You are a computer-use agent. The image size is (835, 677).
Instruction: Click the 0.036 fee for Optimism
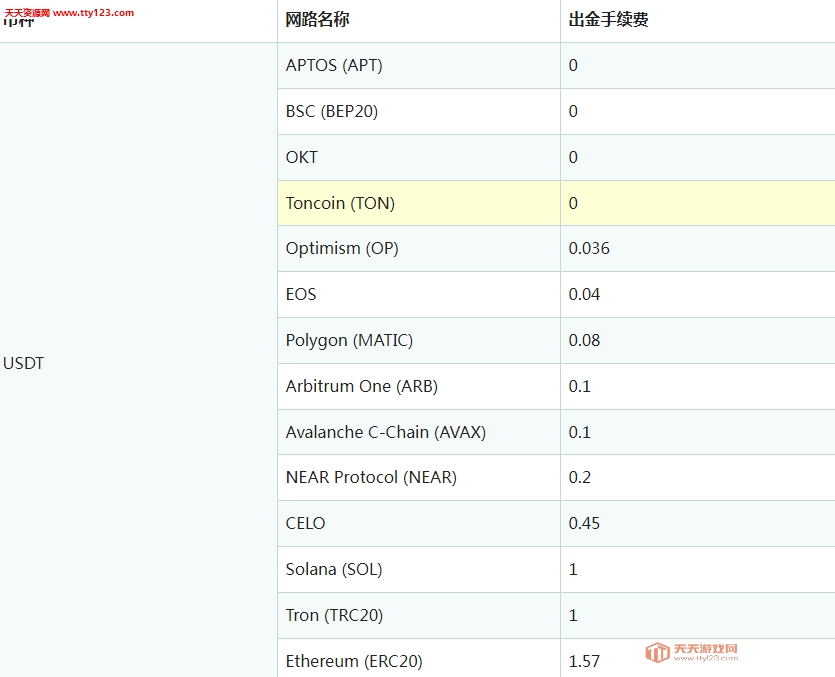click(589, 249)
